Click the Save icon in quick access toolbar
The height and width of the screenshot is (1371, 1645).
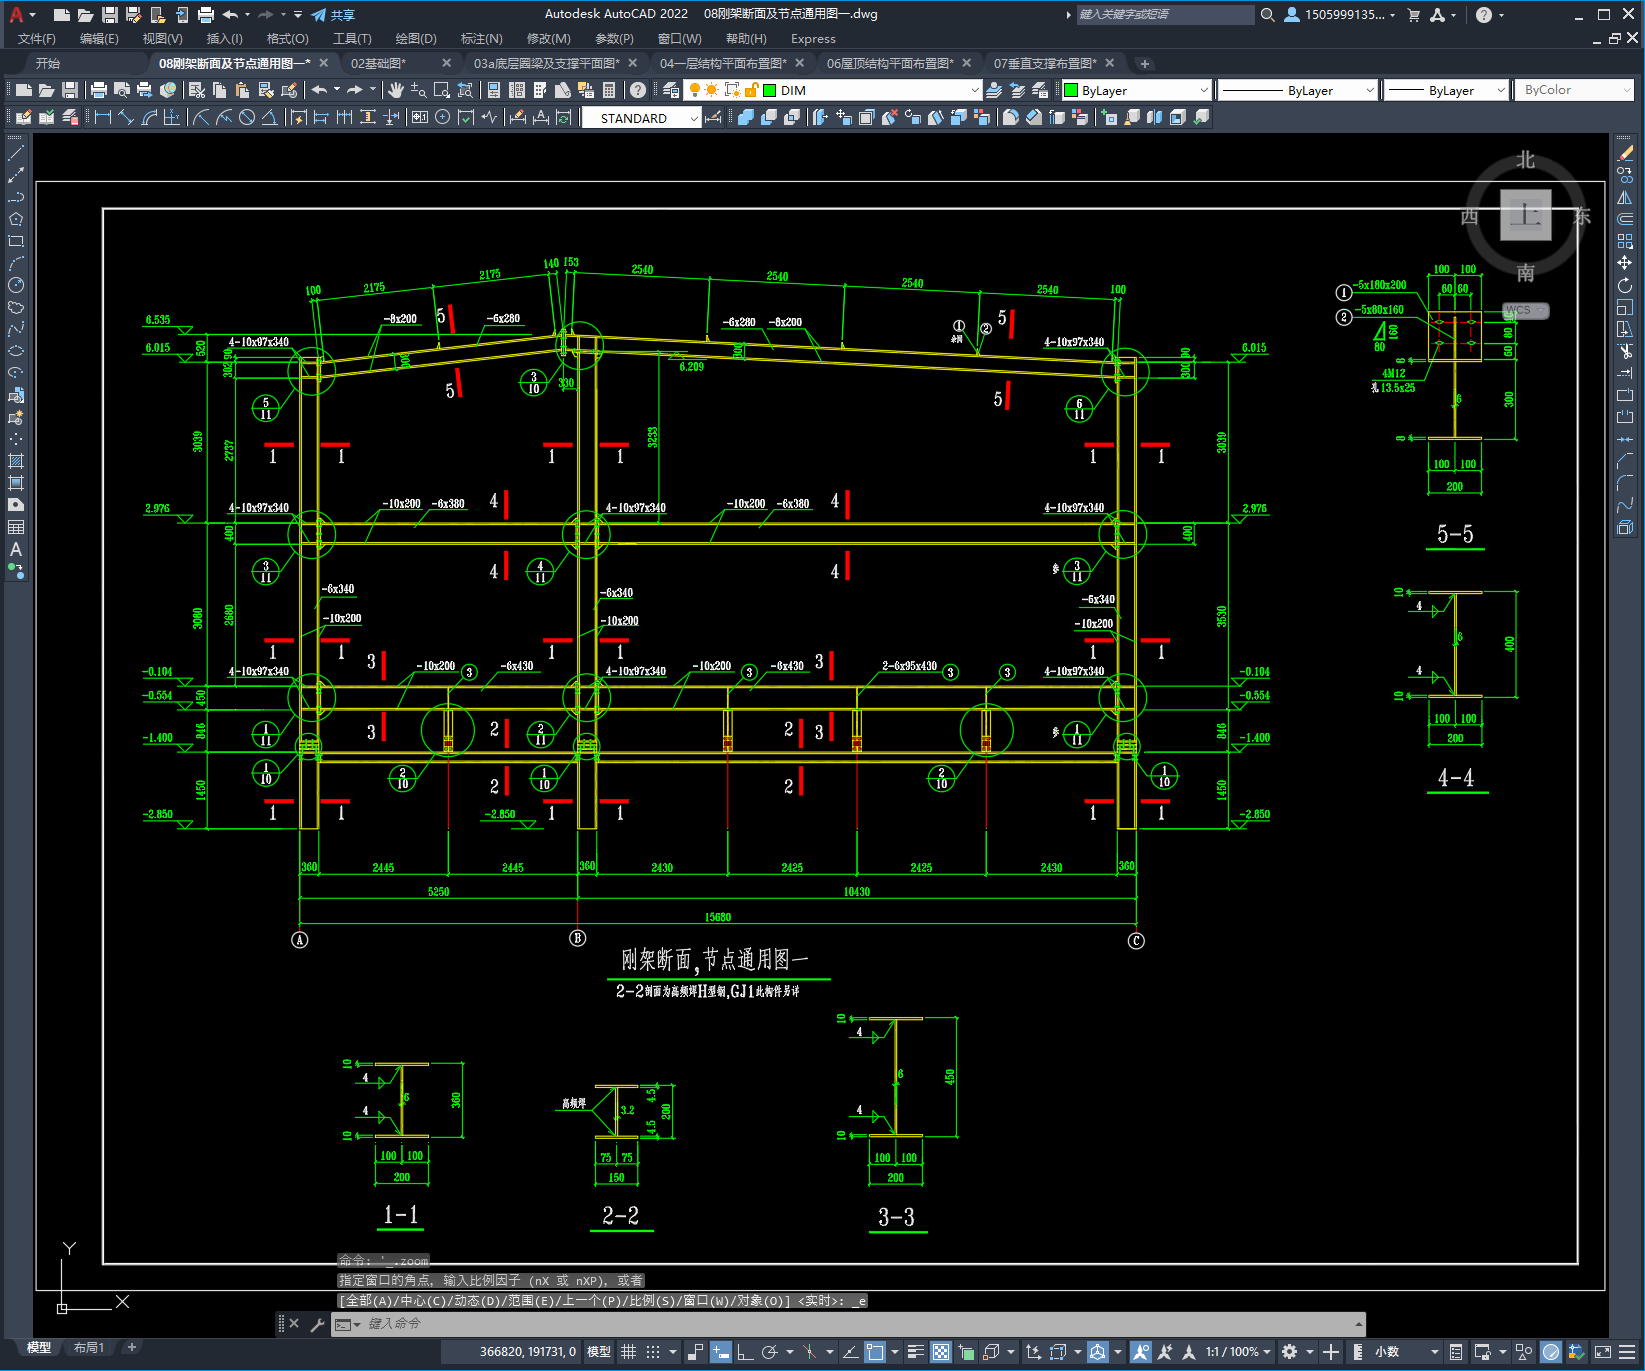click(x=110, y=15)
